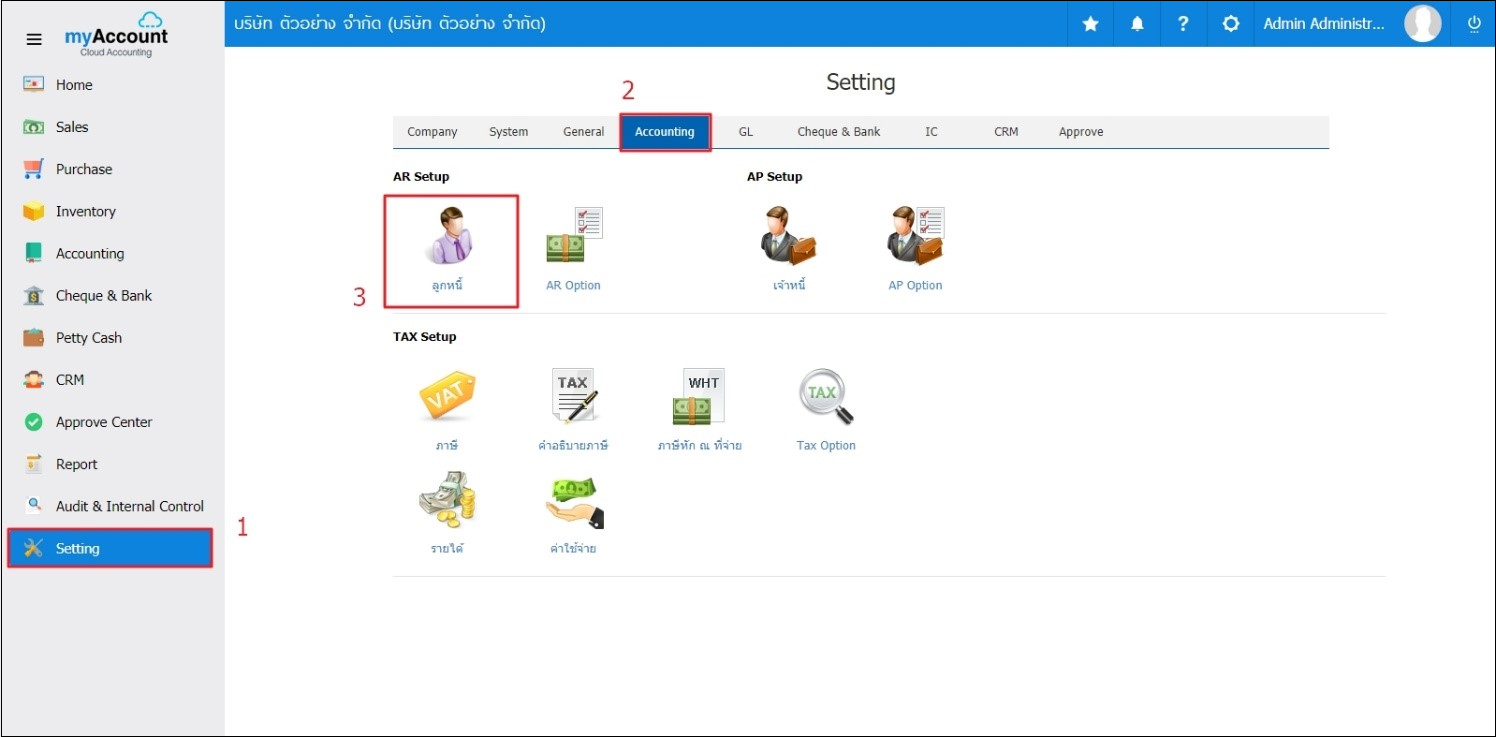Image resolution: width=1496 pixels, height=737 pixels.
Task: Click the Admin Administr... user name
Action: (1324, 24)
